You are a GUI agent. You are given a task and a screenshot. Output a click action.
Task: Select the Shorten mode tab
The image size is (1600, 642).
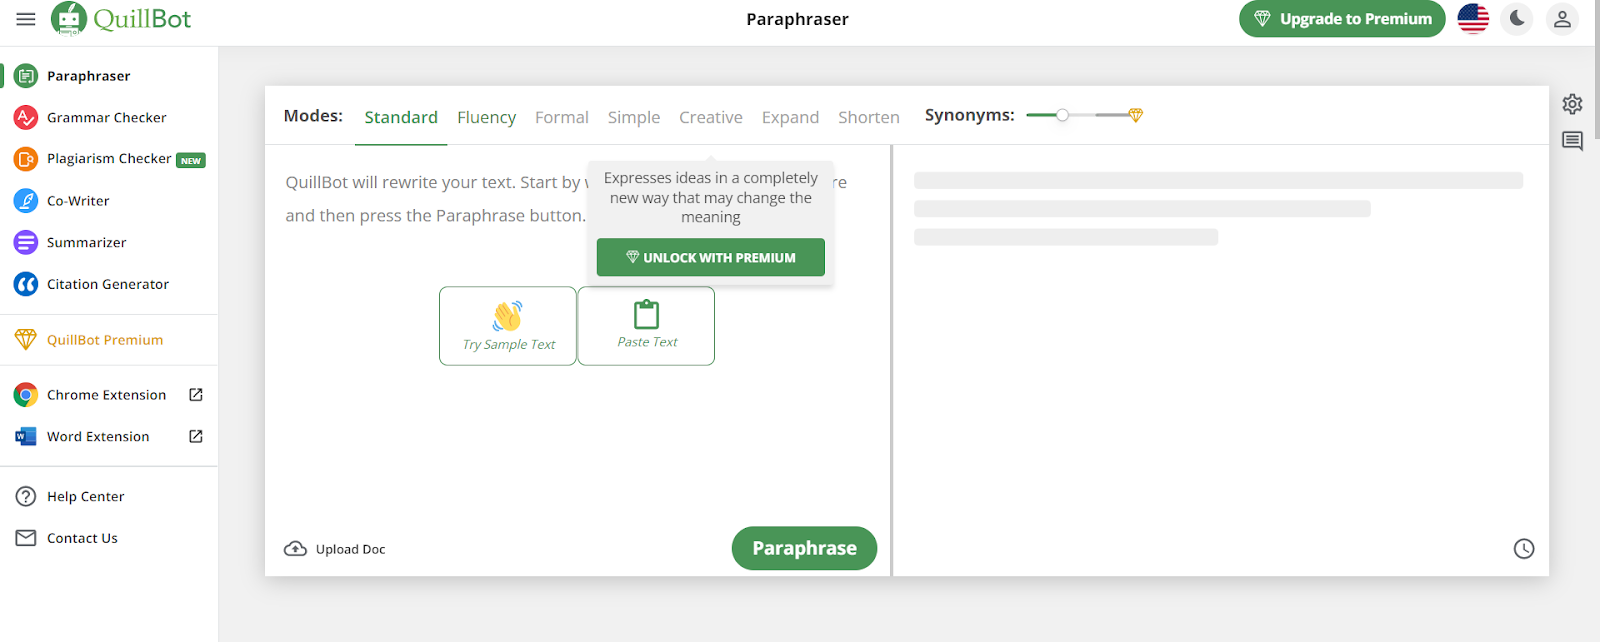(x=869, y=117)
